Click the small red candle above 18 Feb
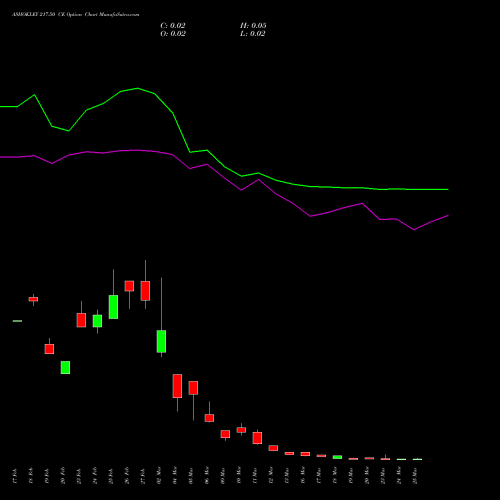This screenshot has height=500, width=500. [x=33, y=299]
